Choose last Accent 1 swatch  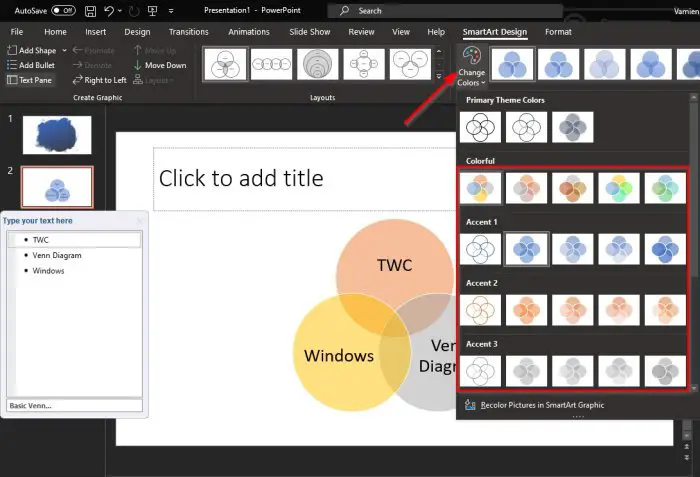(665, 249)
